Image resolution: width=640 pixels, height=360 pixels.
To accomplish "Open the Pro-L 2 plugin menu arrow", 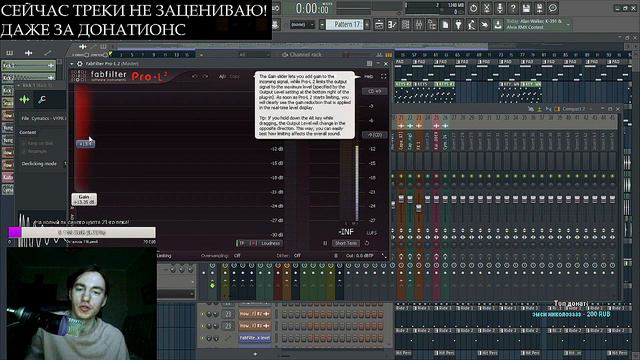I will pos(72,64).
